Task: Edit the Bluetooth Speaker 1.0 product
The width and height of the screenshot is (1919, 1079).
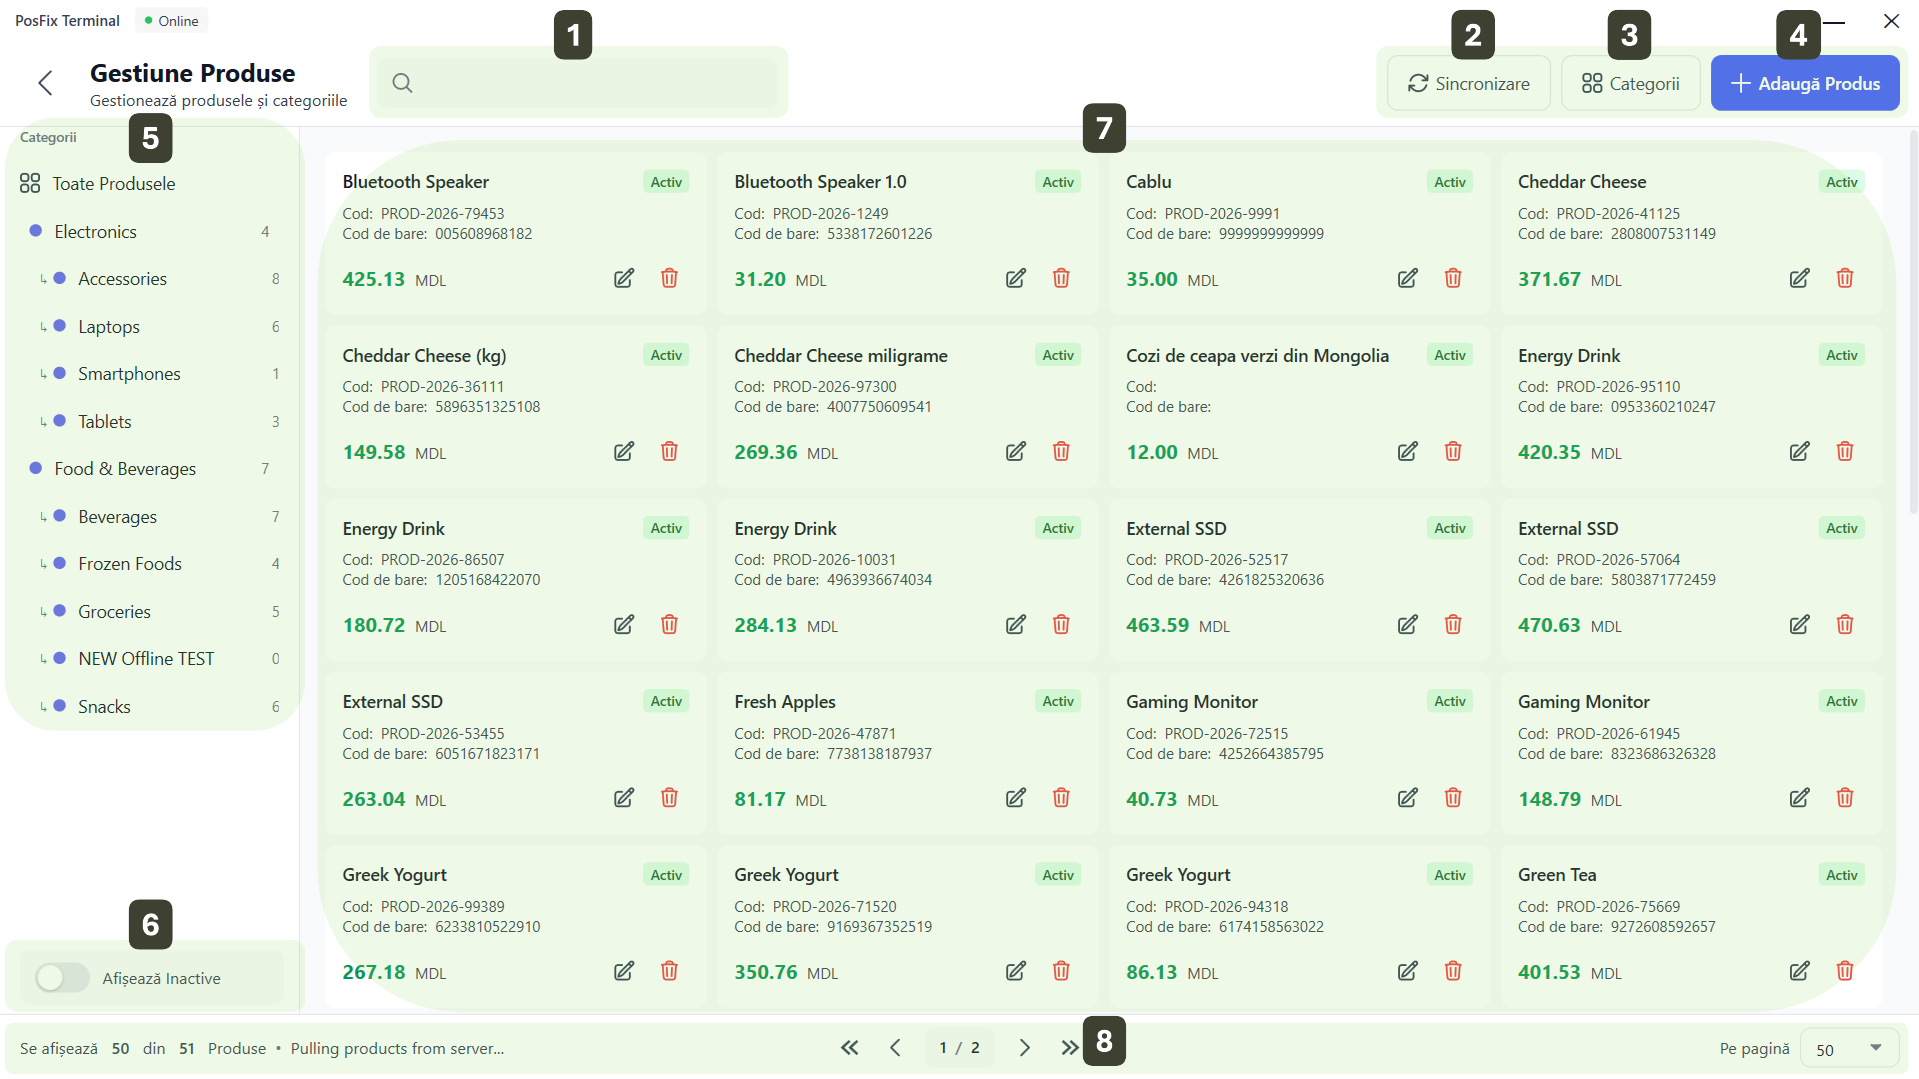Action: pos(1015,279)
